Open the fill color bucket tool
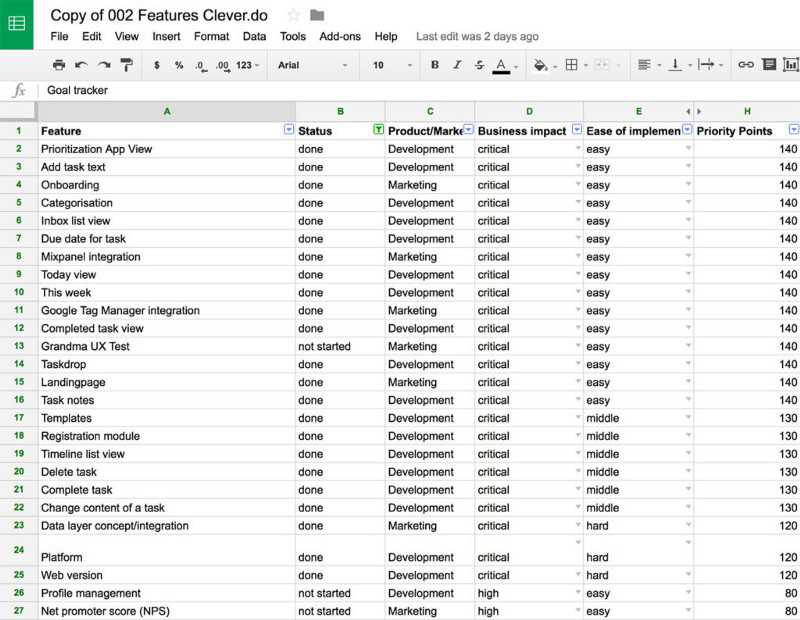This screenshot has width=800, height=620. click(x=541, y=65)
